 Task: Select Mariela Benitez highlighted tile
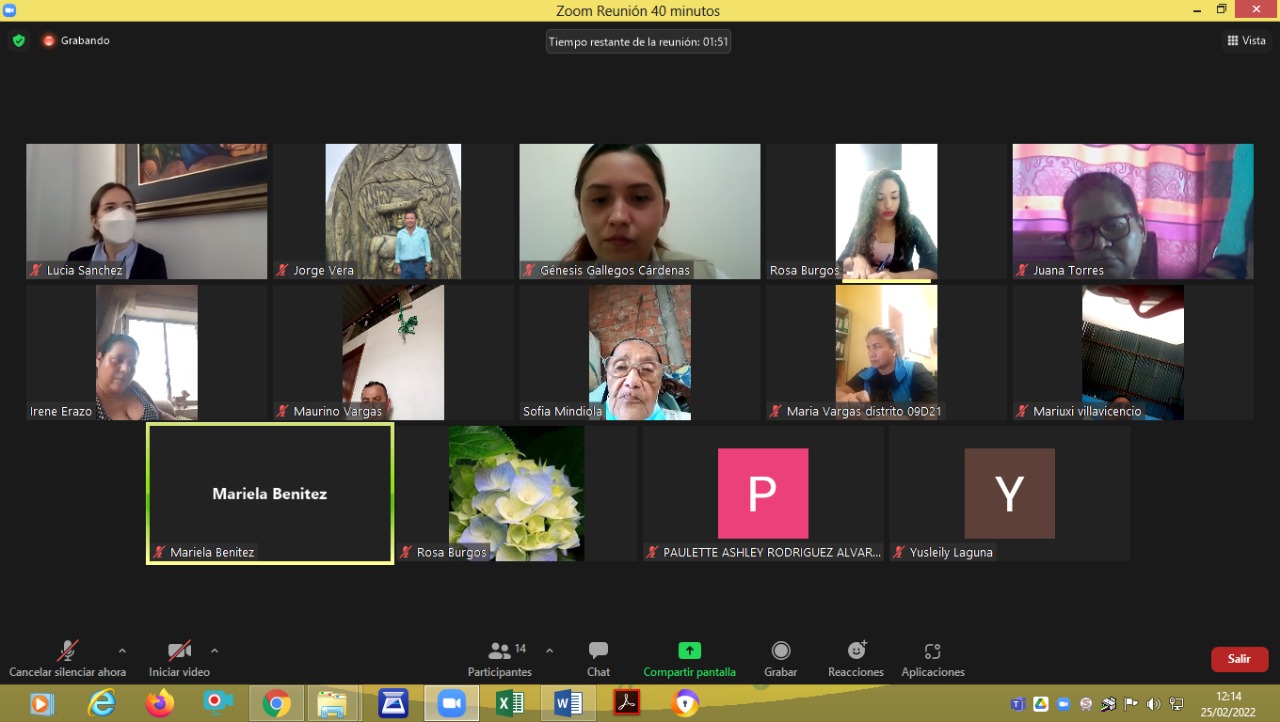269,493
